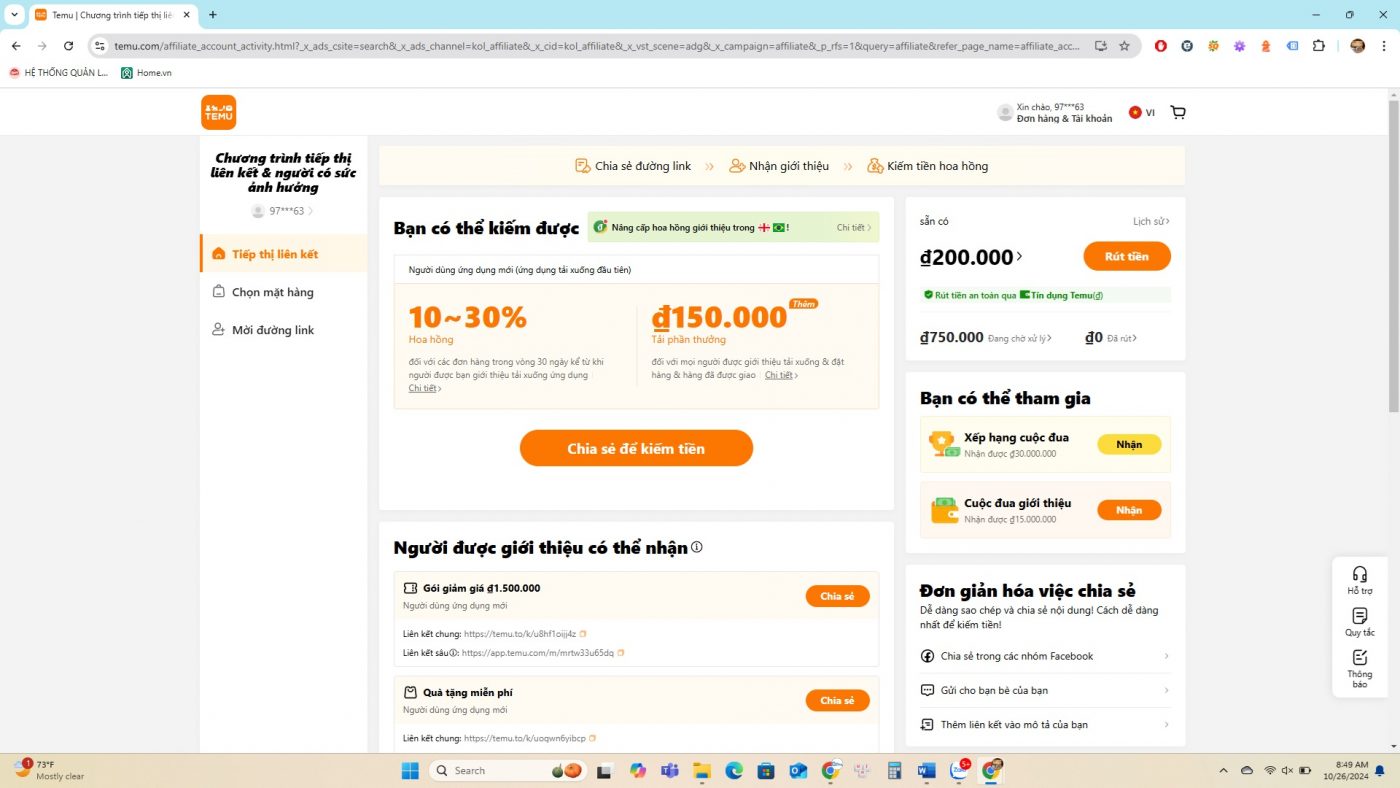Screen dimensions: 1400x788
Task: Show hidden system tray icons
Action: pyautogui.click(x=1223, y=770)
